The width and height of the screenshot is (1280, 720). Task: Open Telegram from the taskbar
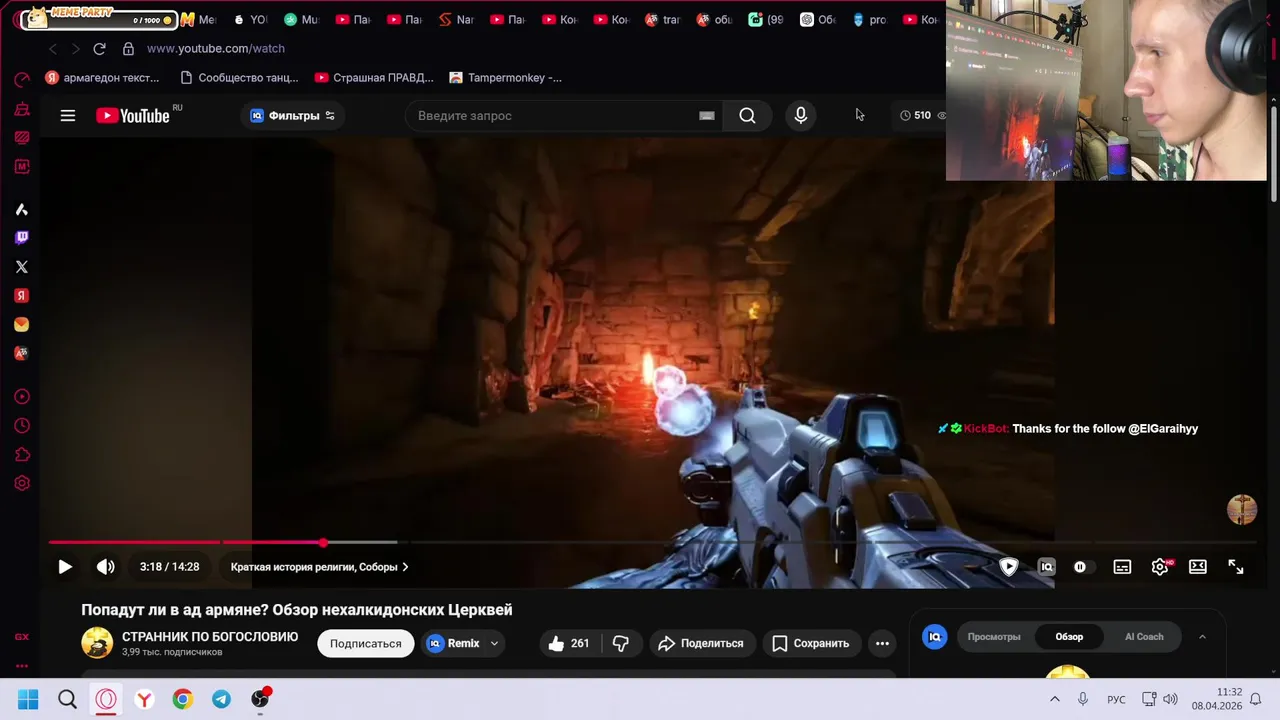coord(221,699)
